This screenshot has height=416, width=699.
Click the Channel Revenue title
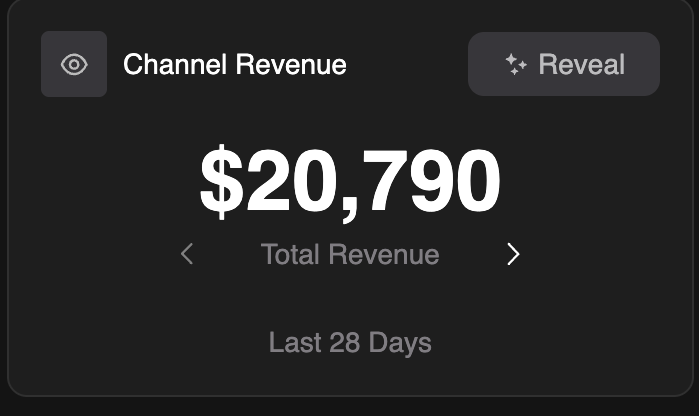point(234,64)
